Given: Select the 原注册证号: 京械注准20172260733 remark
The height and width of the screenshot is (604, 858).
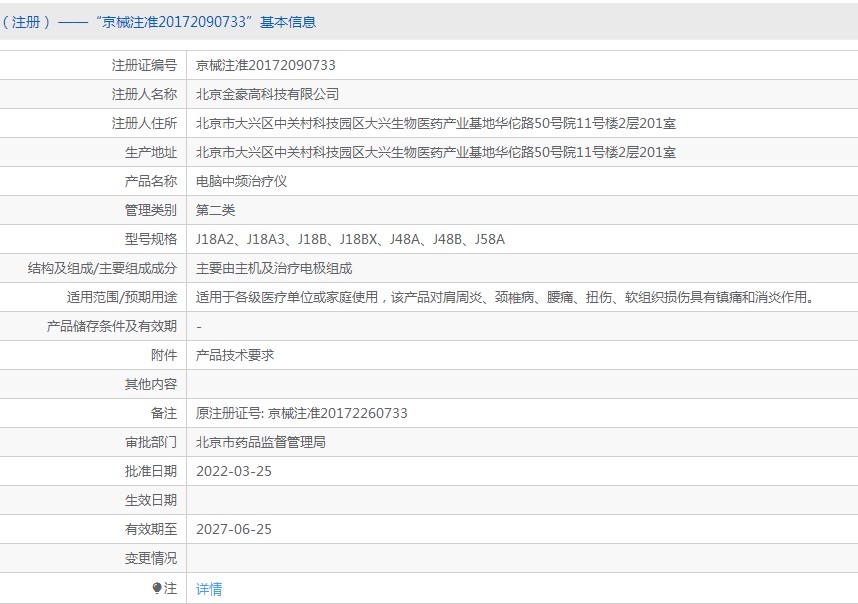Looking at the screenshot, I should (302, 413).
